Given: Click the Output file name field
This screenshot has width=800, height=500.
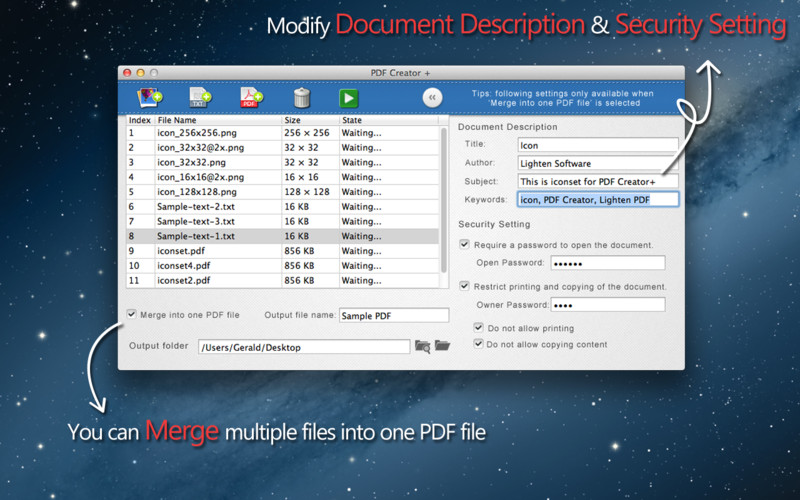Looking at the screenshot, I should click(394, 315).
